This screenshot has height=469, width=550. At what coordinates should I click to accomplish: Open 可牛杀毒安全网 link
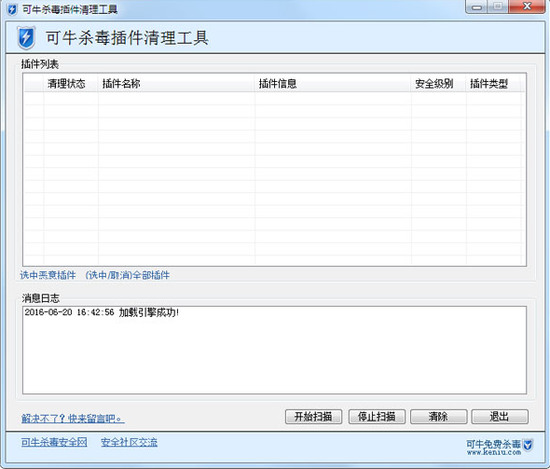[54, 442]
